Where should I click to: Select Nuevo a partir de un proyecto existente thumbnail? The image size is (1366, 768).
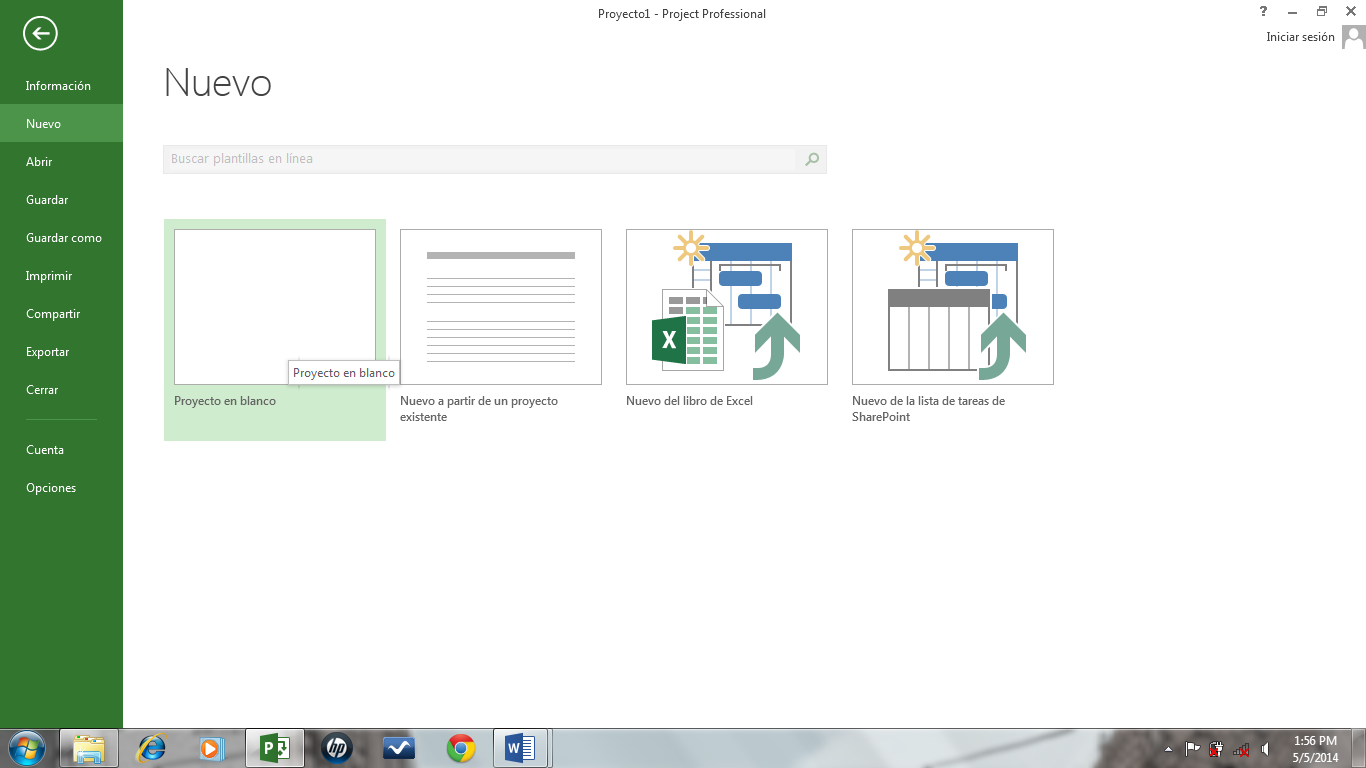[x=501, y=307]
